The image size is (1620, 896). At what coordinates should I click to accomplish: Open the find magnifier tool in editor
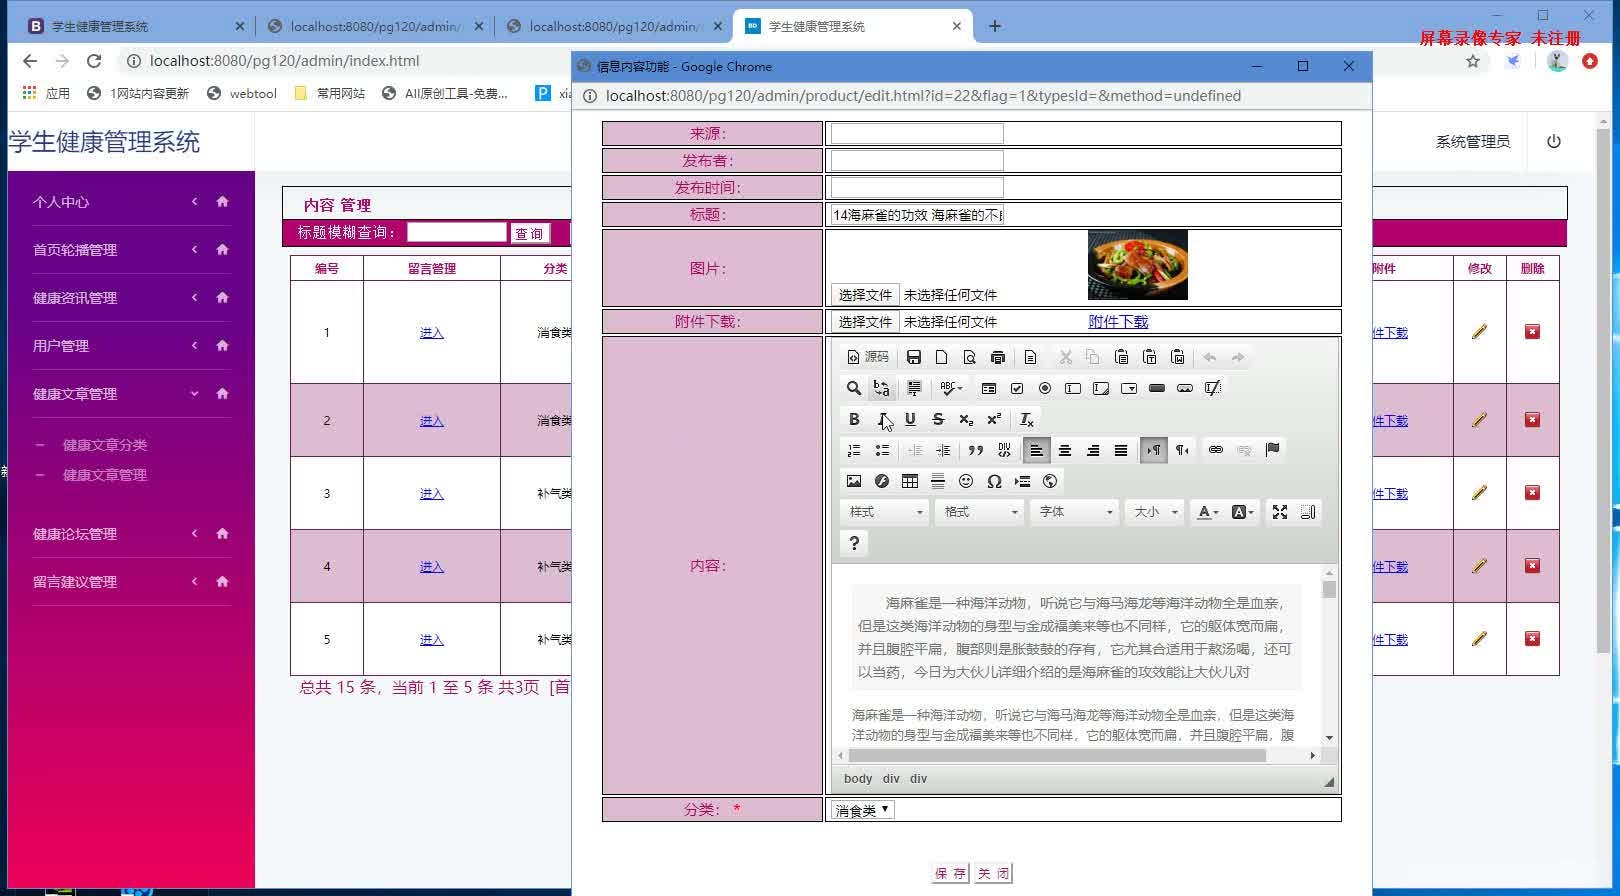(854, 388)
